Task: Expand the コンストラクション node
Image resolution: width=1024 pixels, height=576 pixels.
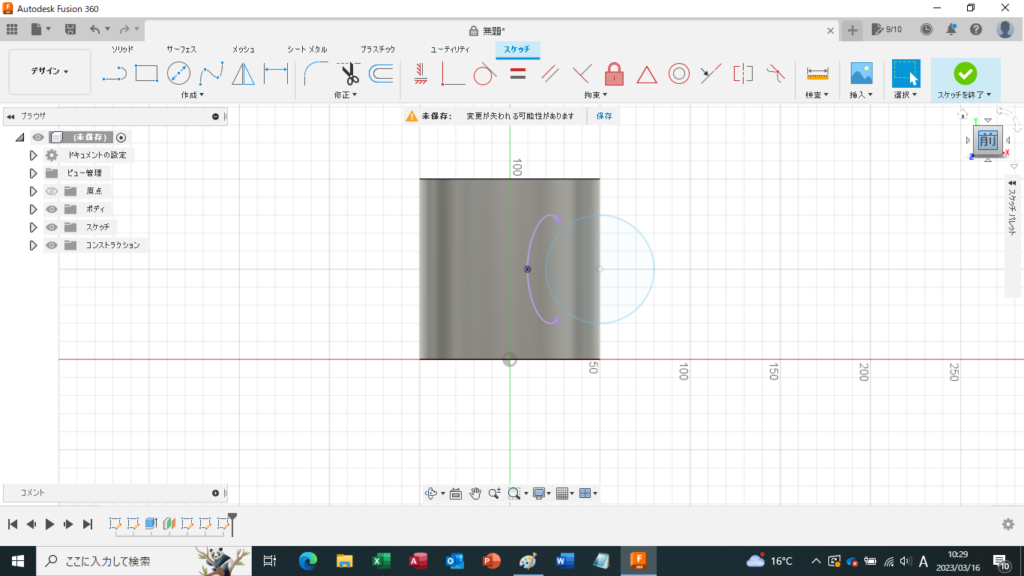Action: click(x=33, y=246)
